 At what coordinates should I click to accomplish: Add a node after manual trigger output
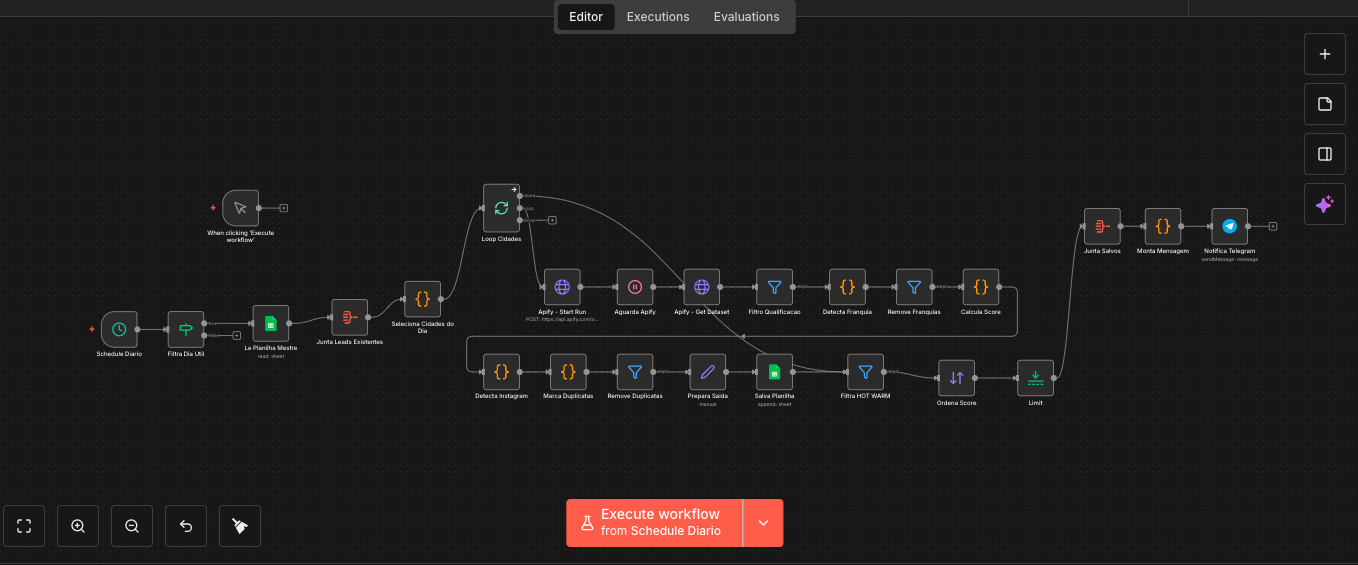click(284, 208)
